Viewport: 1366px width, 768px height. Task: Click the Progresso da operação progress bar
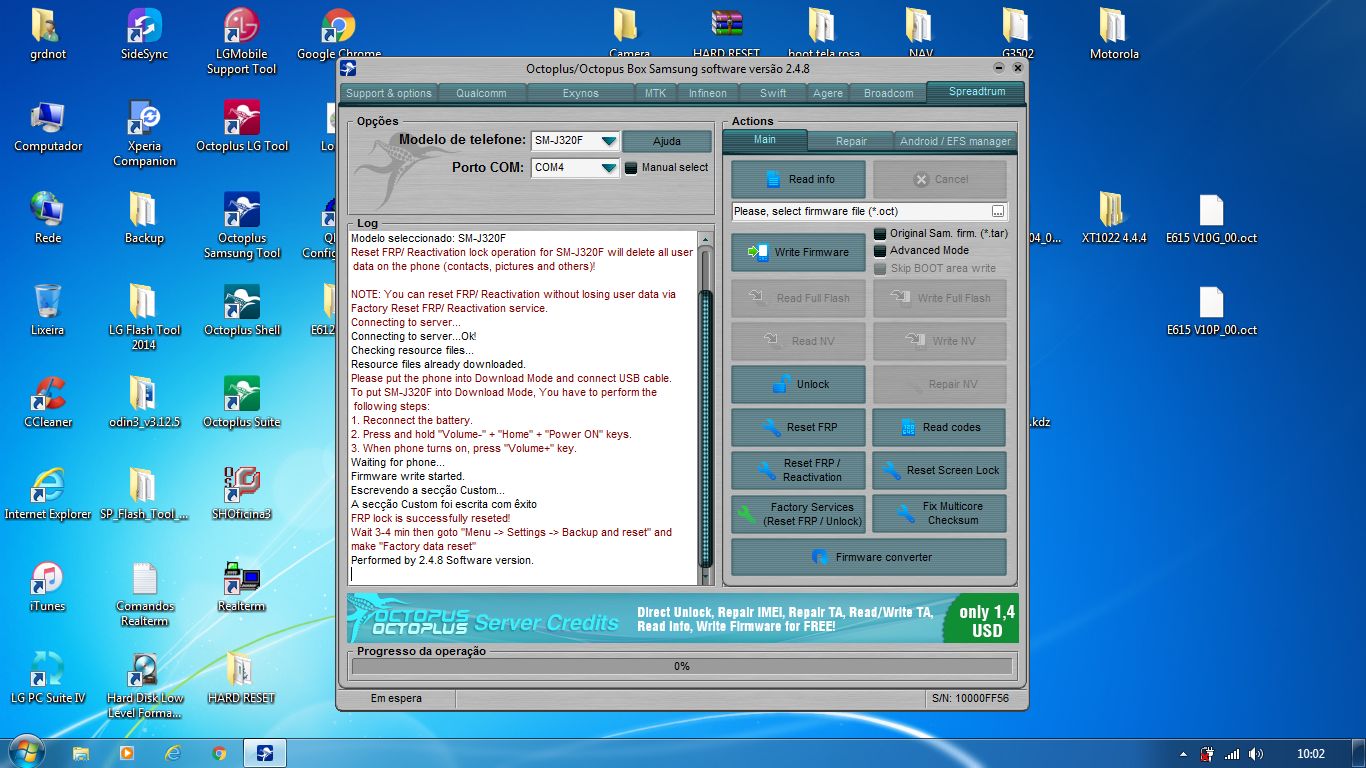point(681,666)
